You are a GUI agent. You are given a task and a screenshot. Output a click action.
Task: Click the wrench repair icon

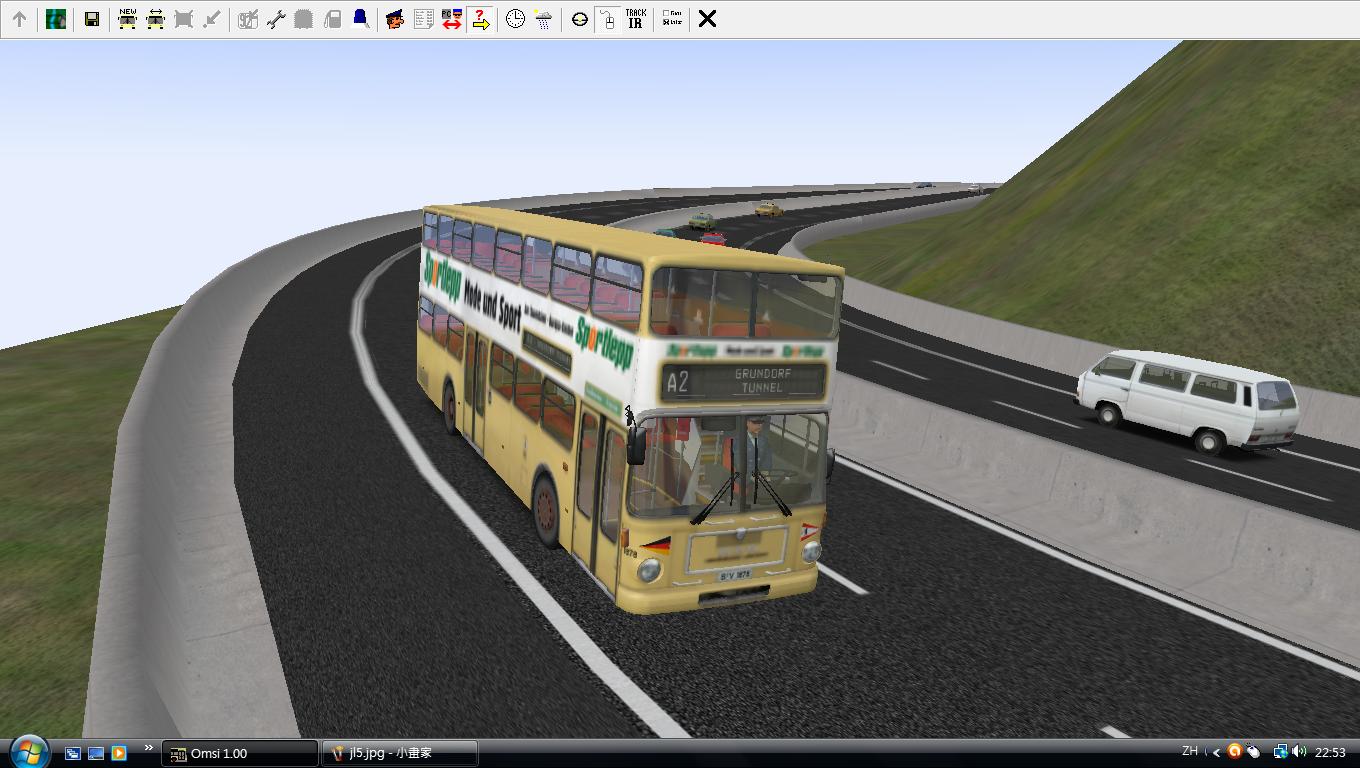(x=276, y=19)
